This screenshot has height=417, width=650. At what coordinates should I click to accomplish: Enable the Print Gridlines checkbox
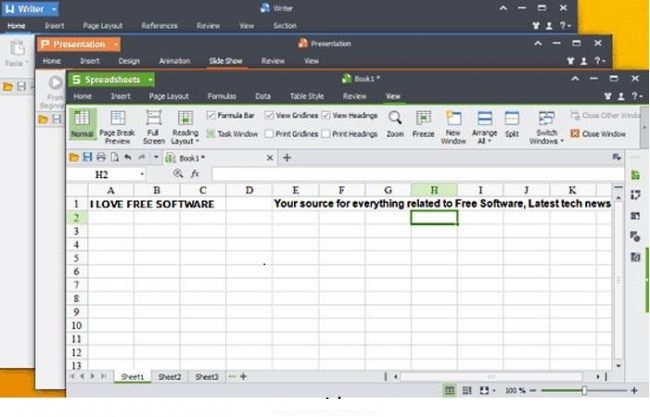click(x=269, y=134)
